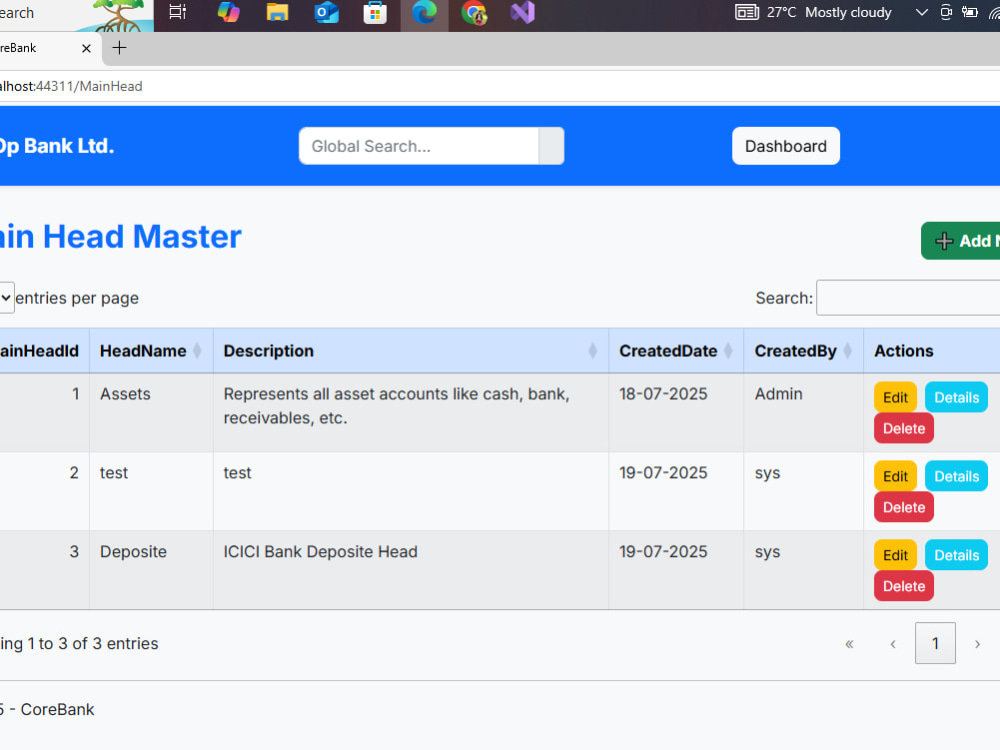This screenshot has width=1000, height=750.
Task: Delete the Deposite row
Action: point(904,587)
